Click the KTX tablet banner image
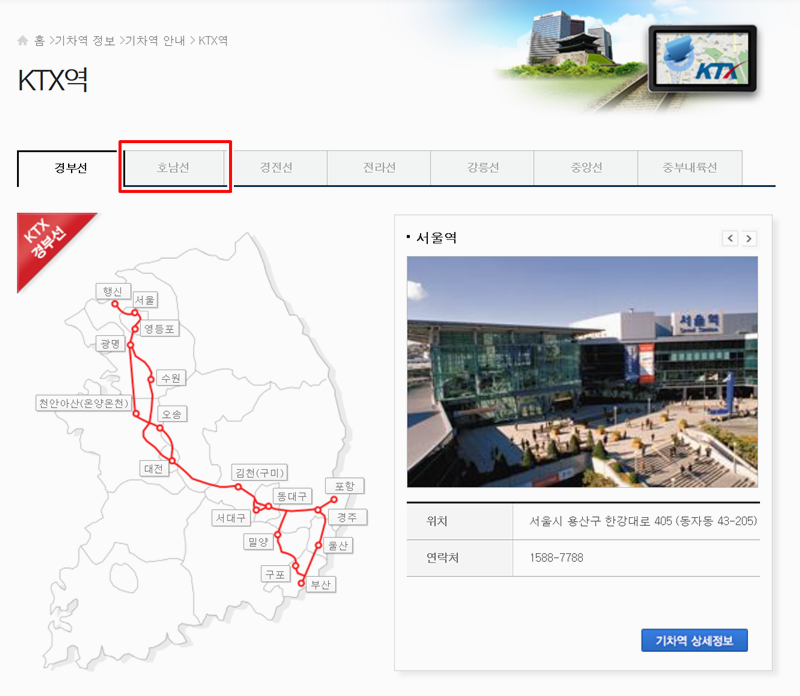The width and height of the screenshot is (800, 696). click(703, 58)
